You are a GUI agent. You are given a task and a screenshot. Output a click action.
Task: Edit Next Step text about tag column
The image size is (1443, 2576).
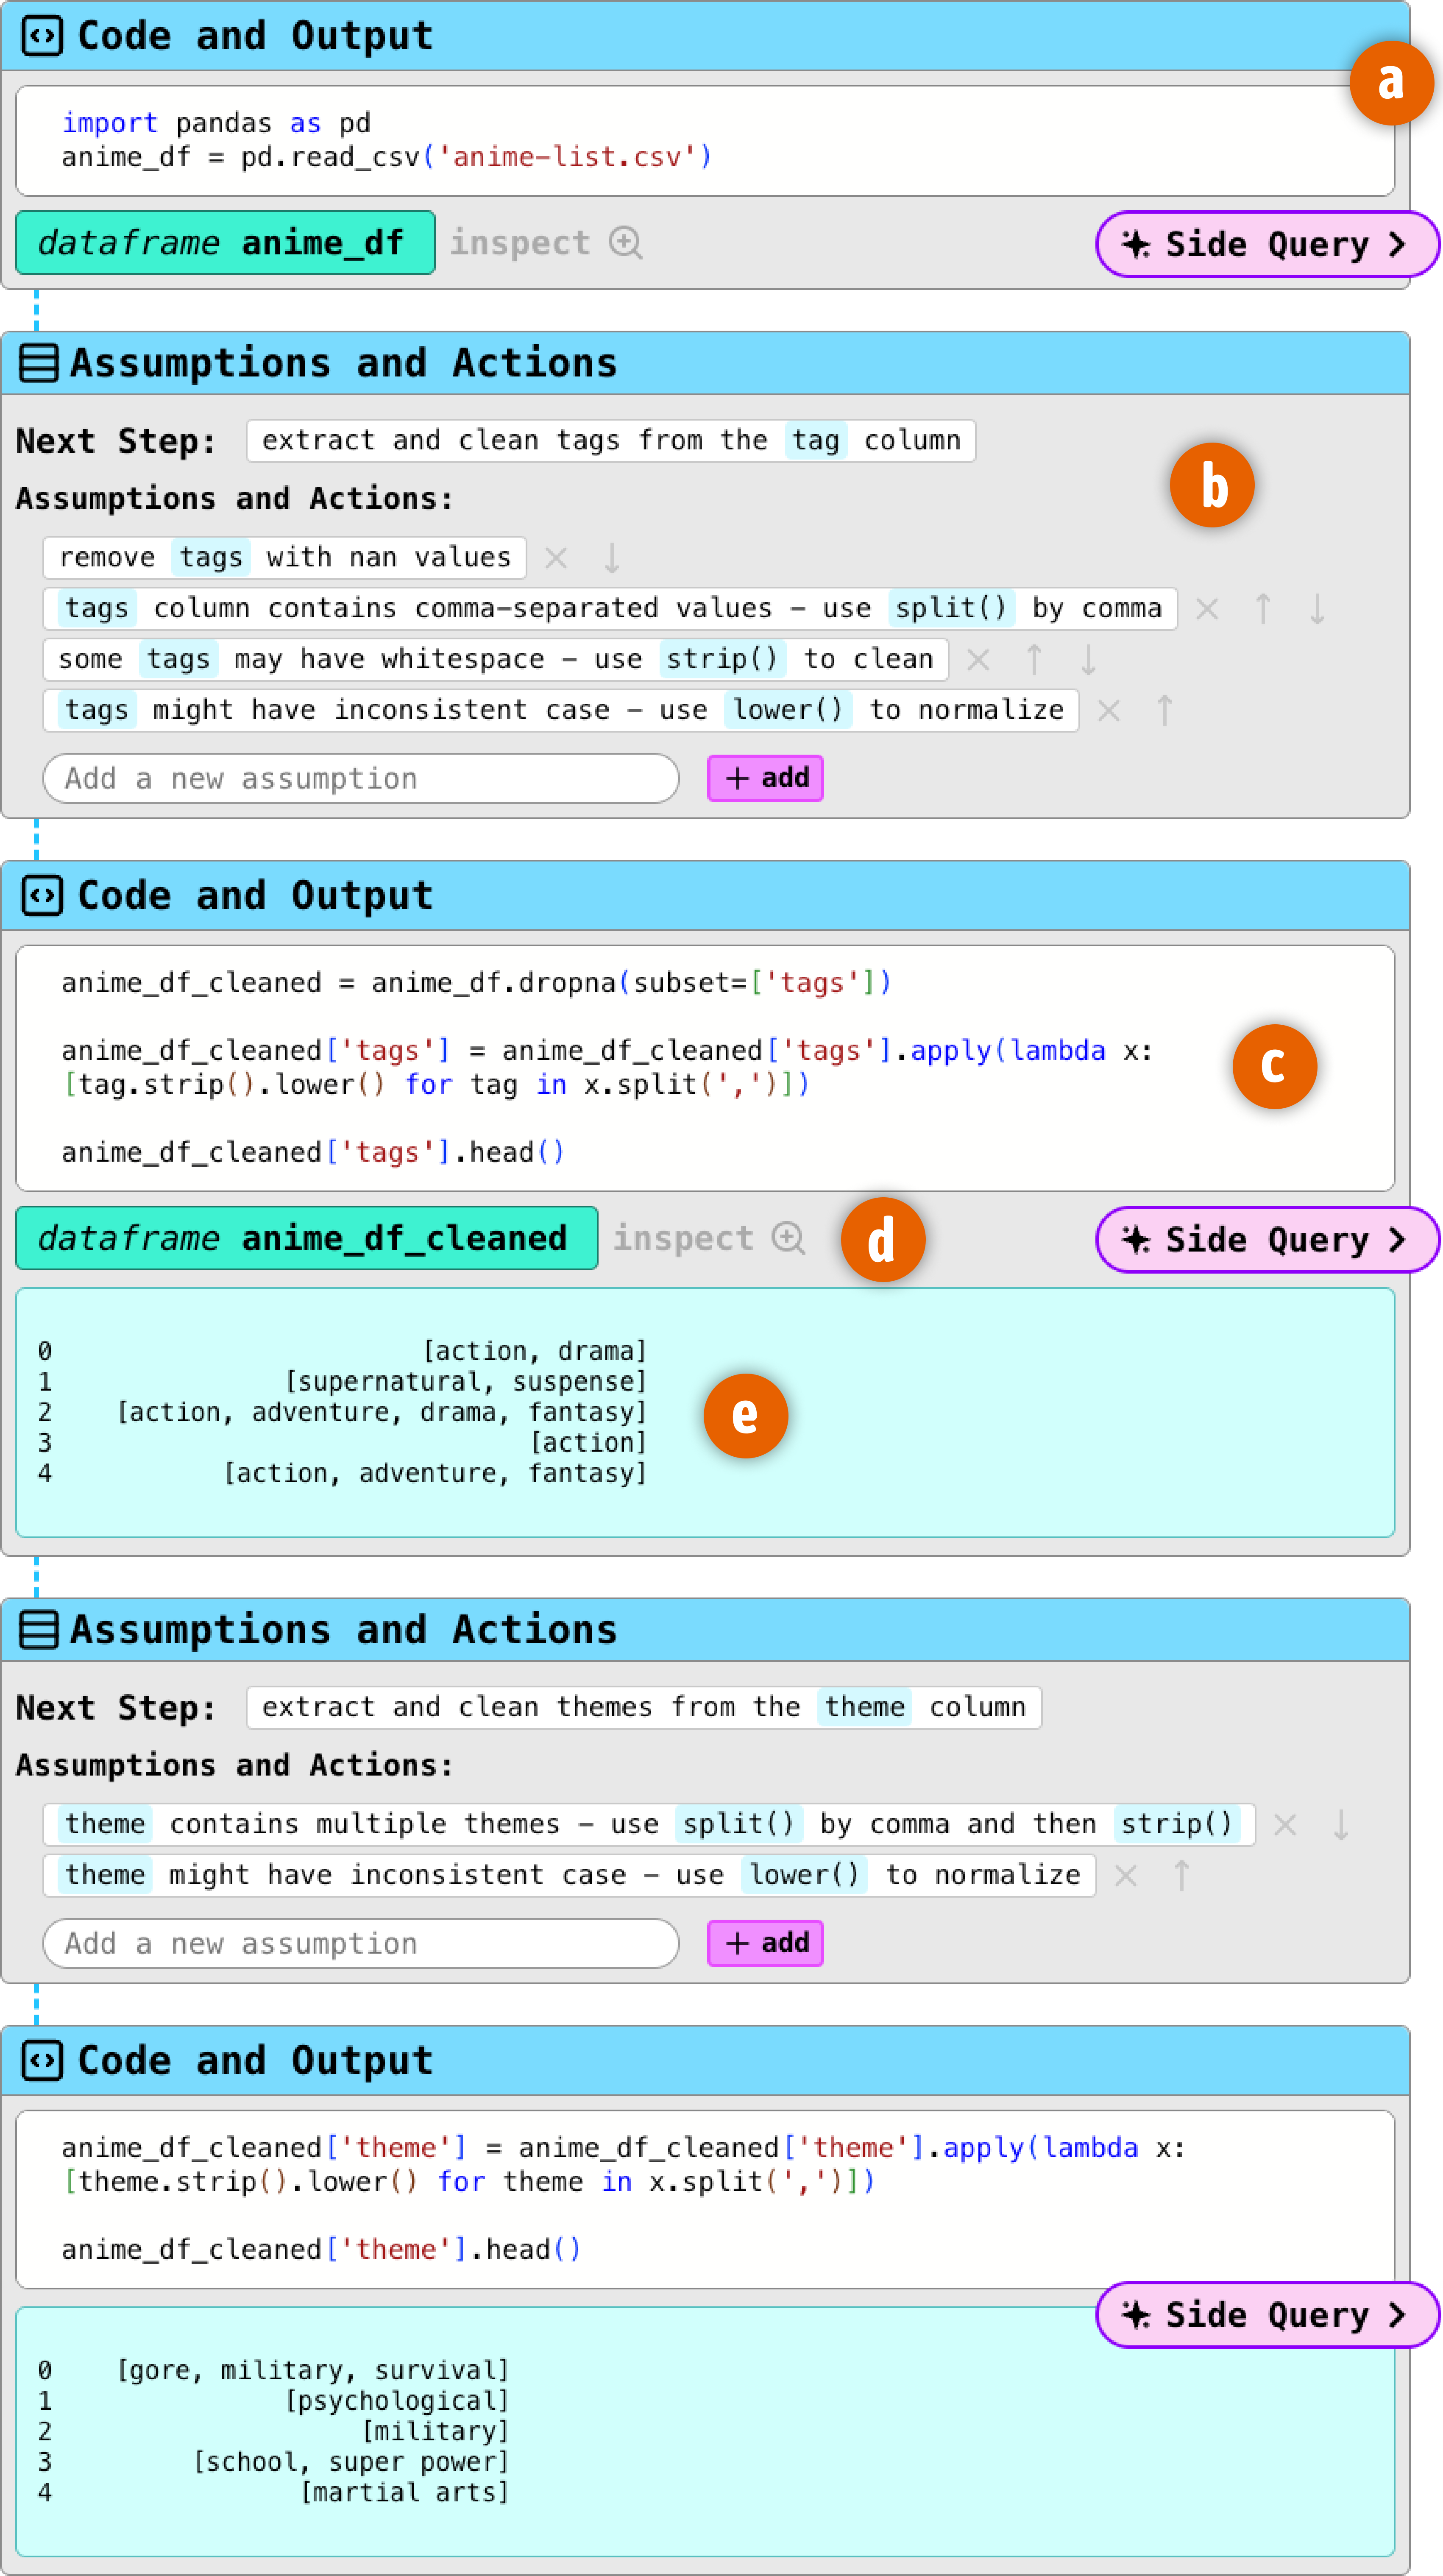pyautogui.click(x=610, y=441)
